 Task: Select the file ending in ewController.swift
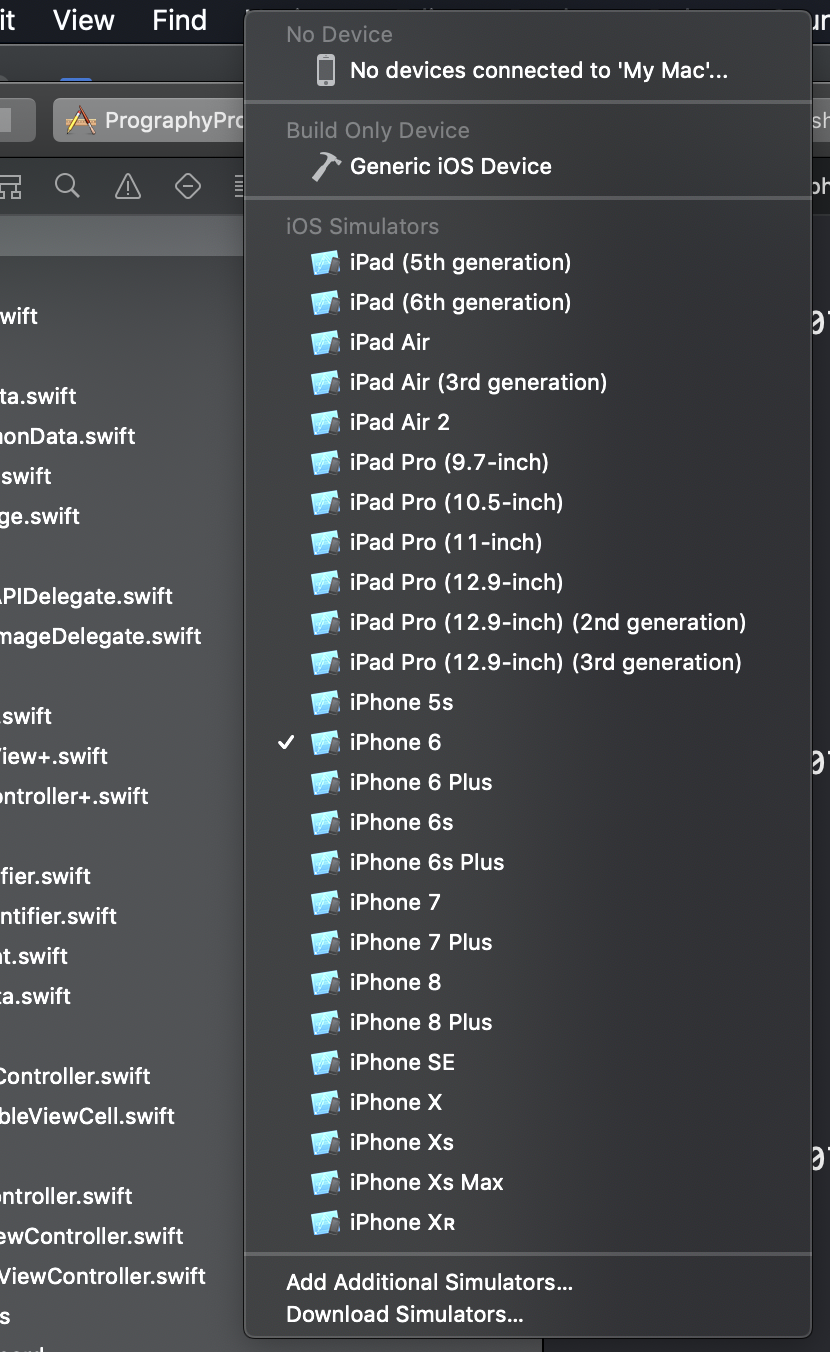tap(92, 1236)
